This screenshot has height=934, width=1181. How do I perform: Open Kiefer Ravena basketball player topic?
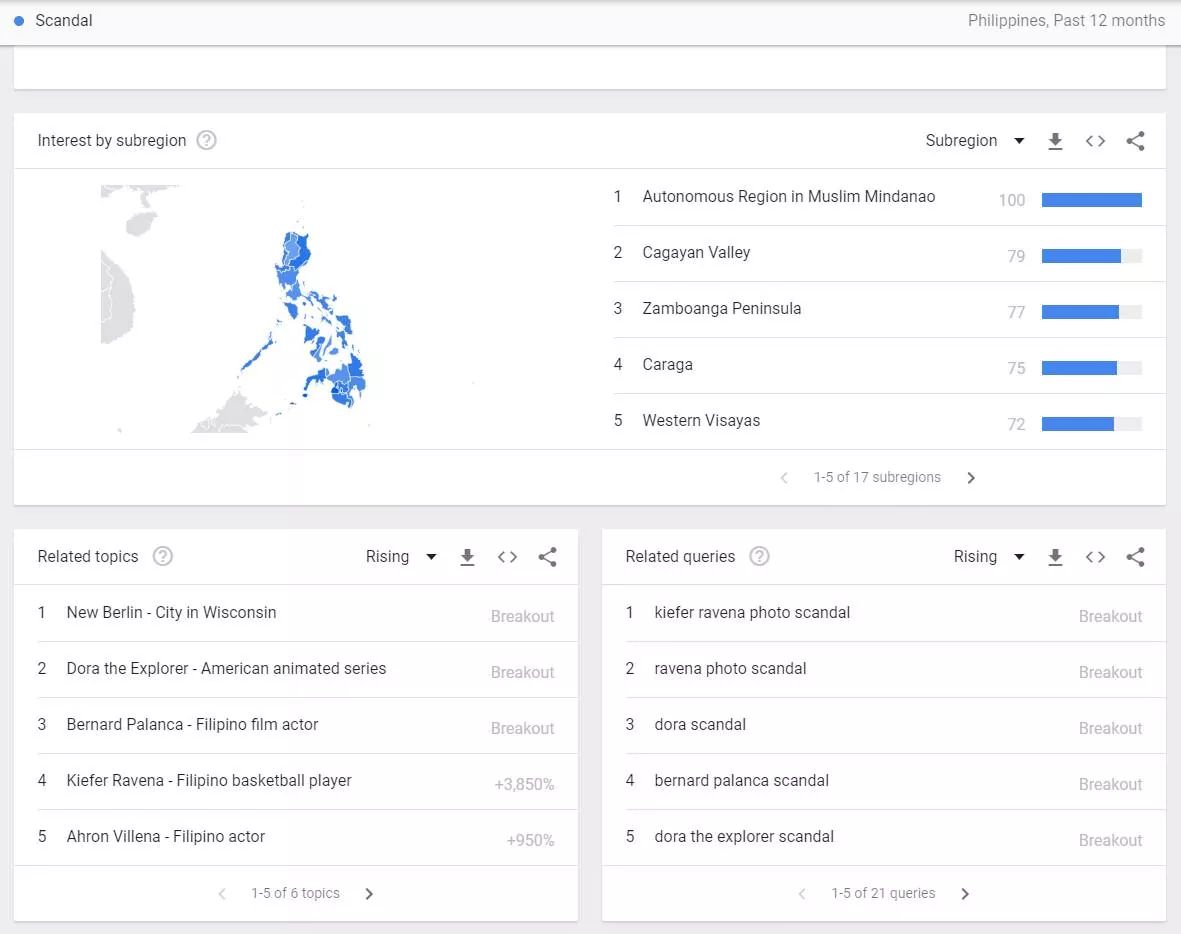(209, 781)
